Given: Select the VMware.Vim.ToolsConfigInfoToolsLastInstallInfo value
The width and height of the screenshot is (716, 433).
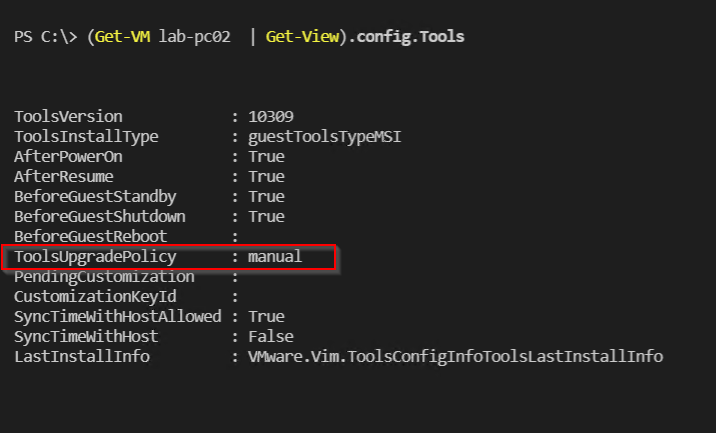Looking at the screenshot, I should tap(455, 357).
